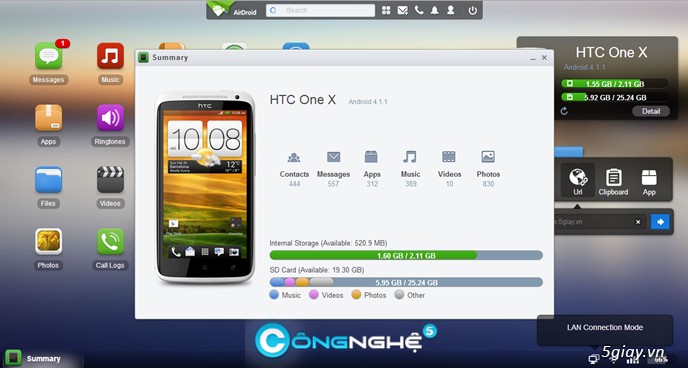The image size is (688, 368).
Task: Click the LAN connection mode monitor icon
Action: [x=594, y=359]
